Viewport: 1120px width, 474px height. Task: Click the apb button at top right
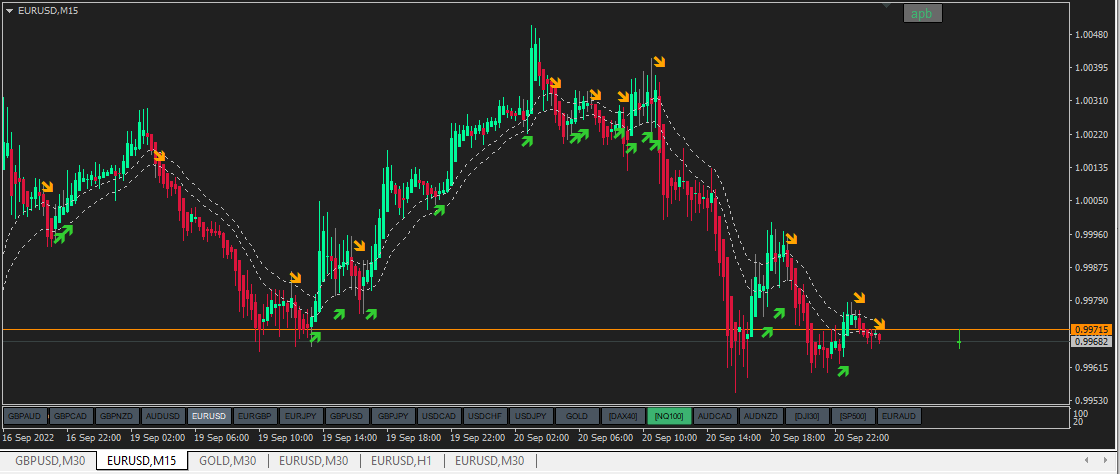[x=922, y=14]
